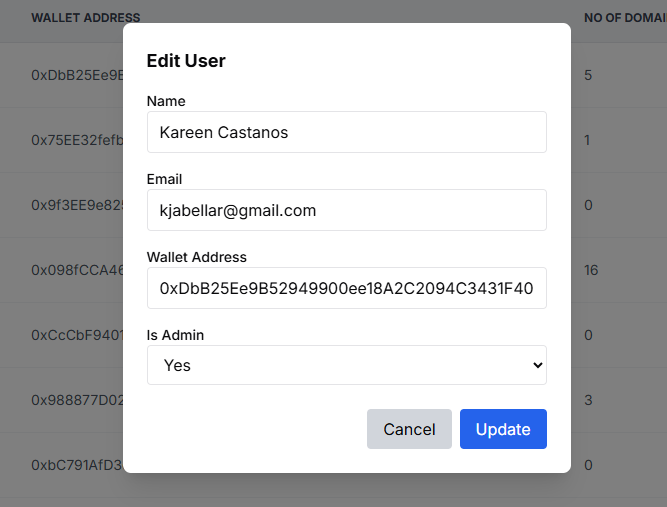Image resolution: width=667 pixels, height=507 pixels.
Task: Click the Edit User dialog title
Action: tap(186, 61)
